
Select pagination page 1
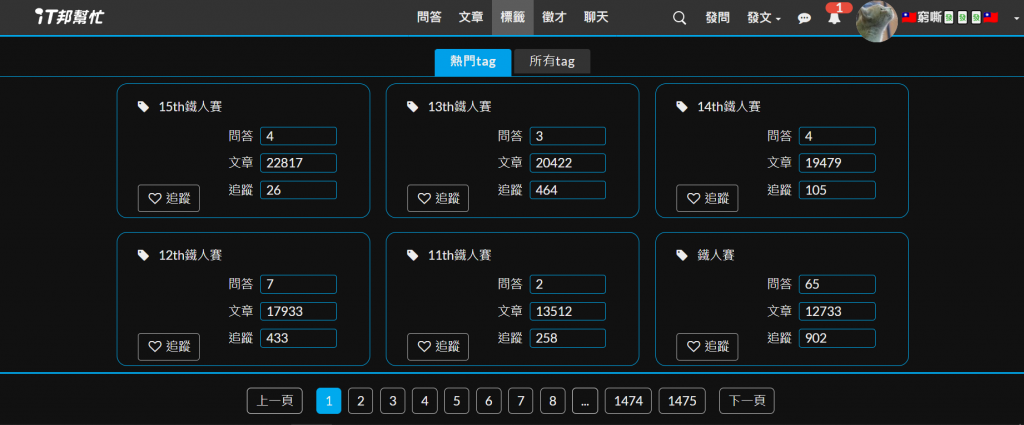(x=328, y=401)
